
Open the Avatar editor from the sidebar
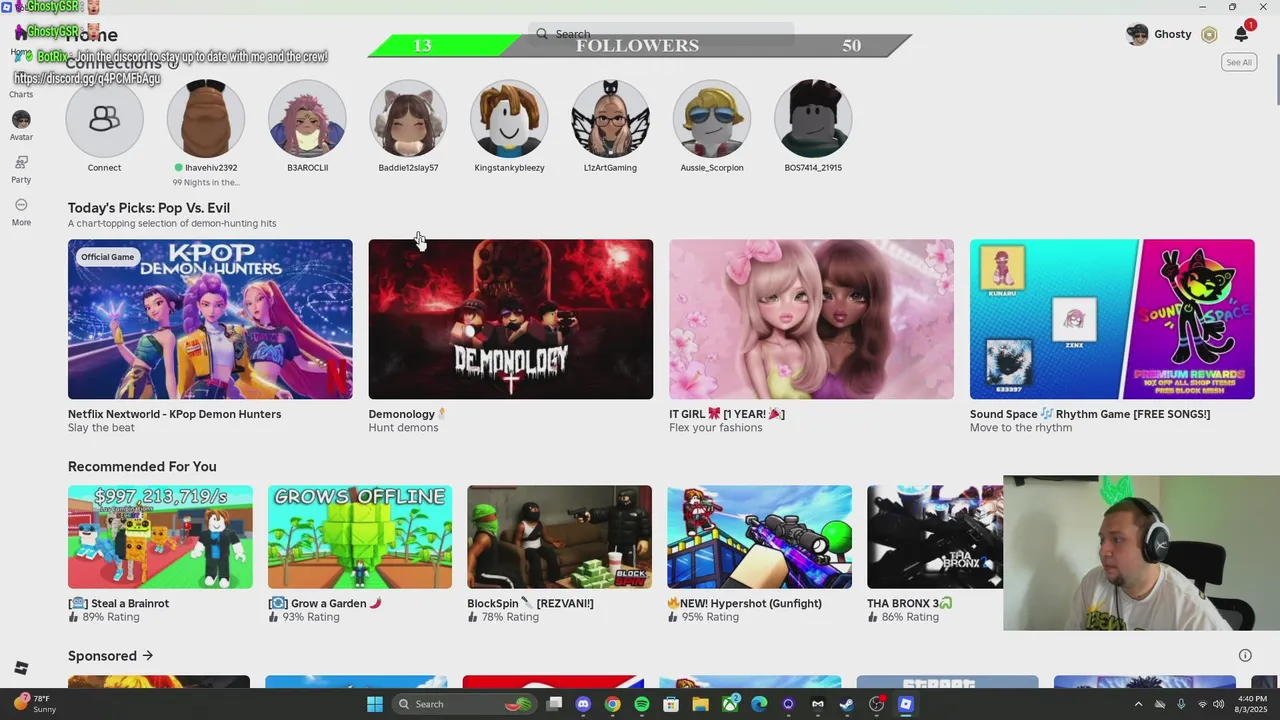coord(21,126)
